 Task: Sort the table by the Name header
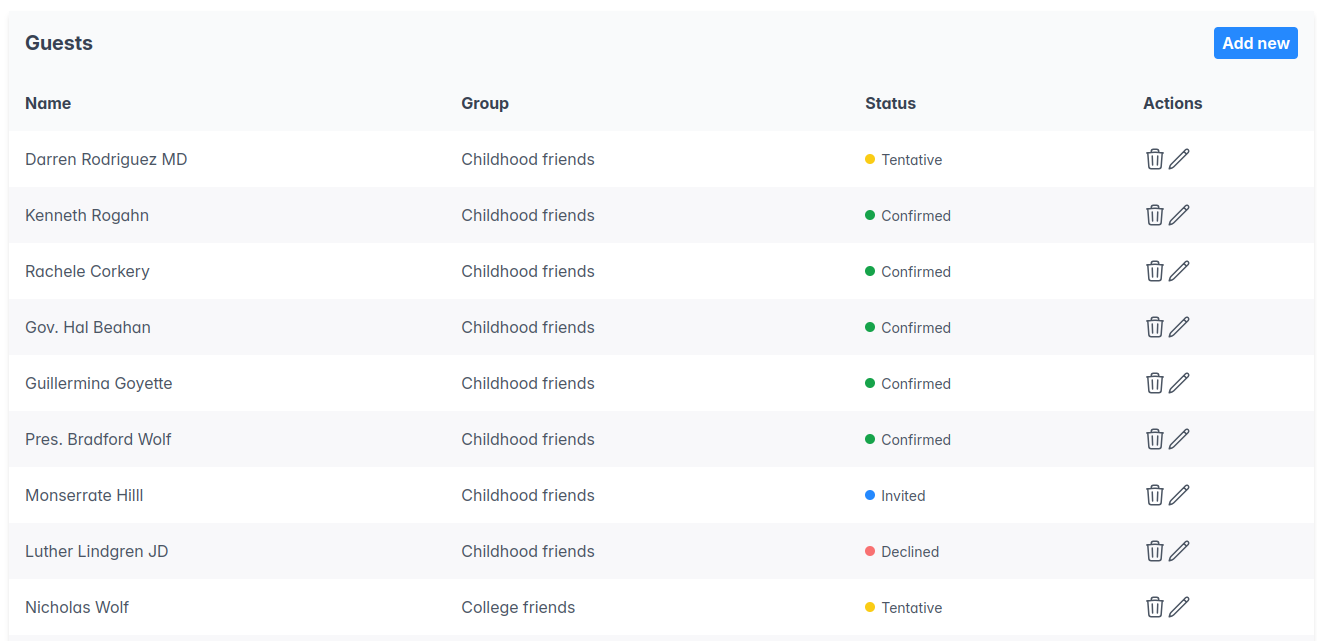48,103
